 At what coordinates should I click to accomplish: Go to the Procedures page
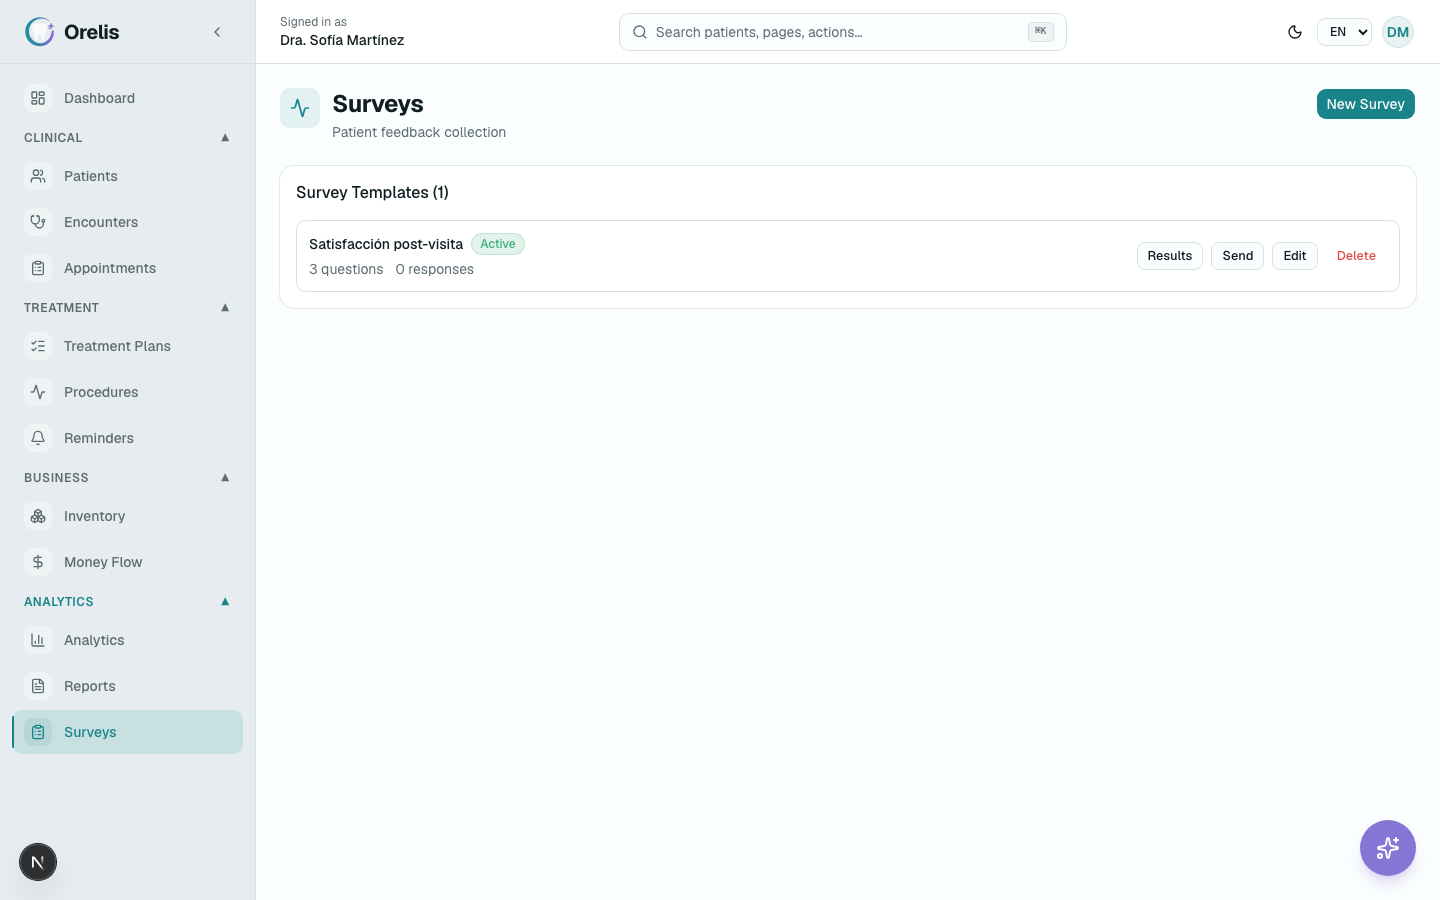pos(128,392)
